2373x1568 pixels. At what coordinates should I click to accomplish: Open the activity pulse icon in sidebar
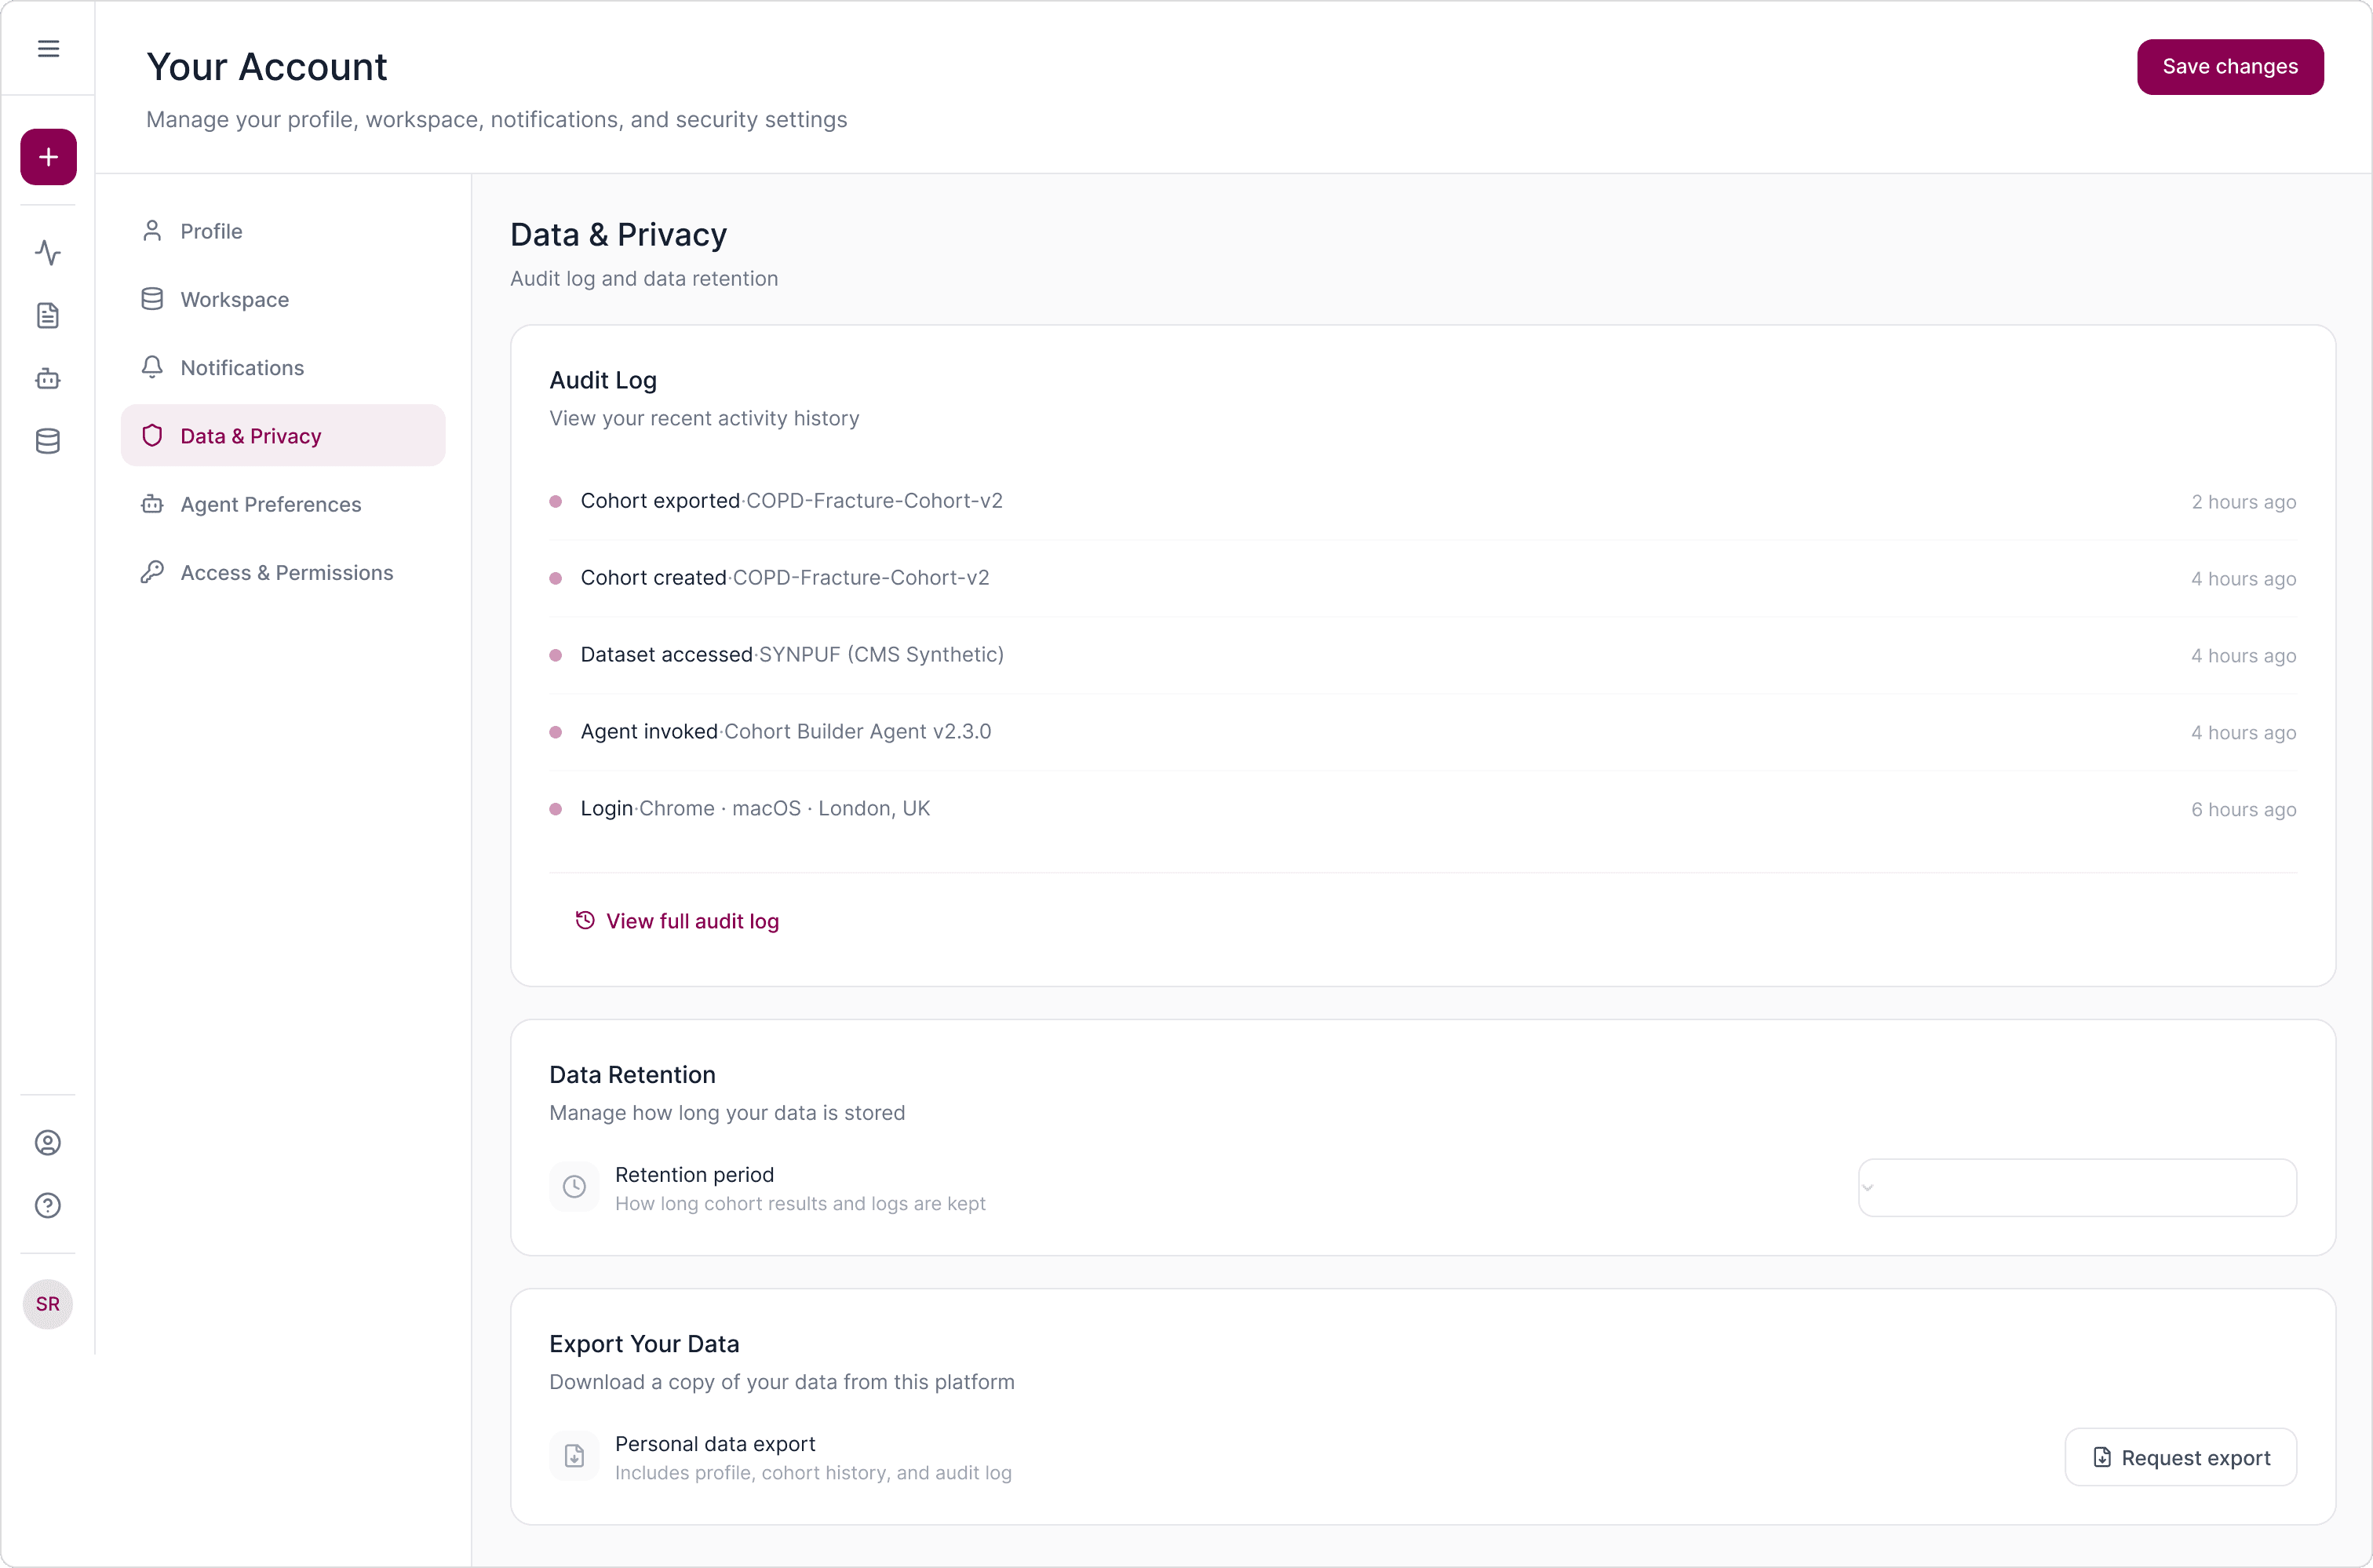point(48,252)
